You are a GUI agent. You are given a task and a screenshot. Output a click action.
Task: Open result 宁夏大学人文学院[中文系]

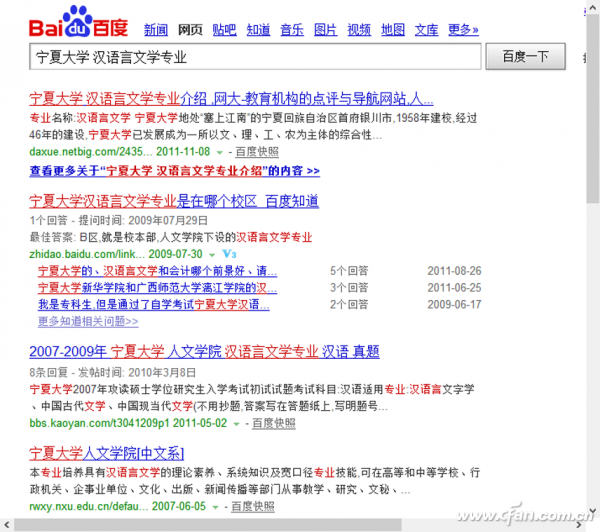point(107,454)
